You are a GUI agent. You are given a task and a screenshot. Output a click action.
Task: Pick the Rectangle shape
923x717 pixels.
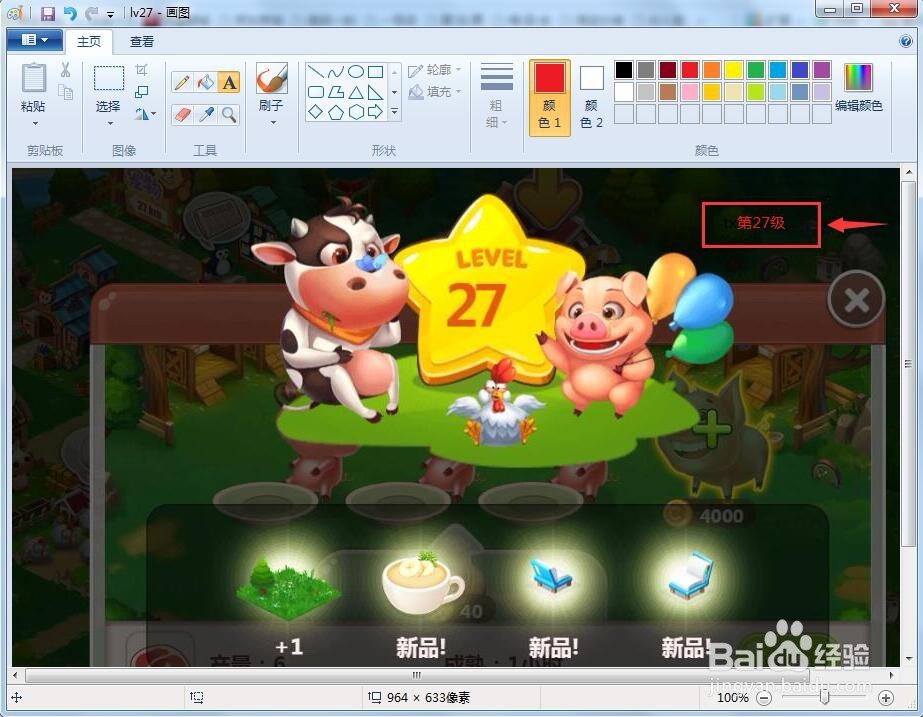(376, 72)
